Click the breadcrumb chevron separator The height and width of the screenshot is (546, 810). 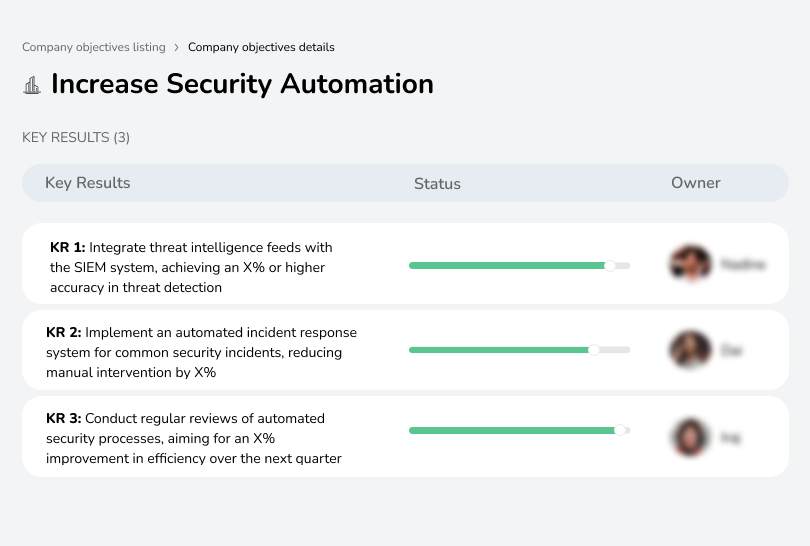tap(177, 48)
